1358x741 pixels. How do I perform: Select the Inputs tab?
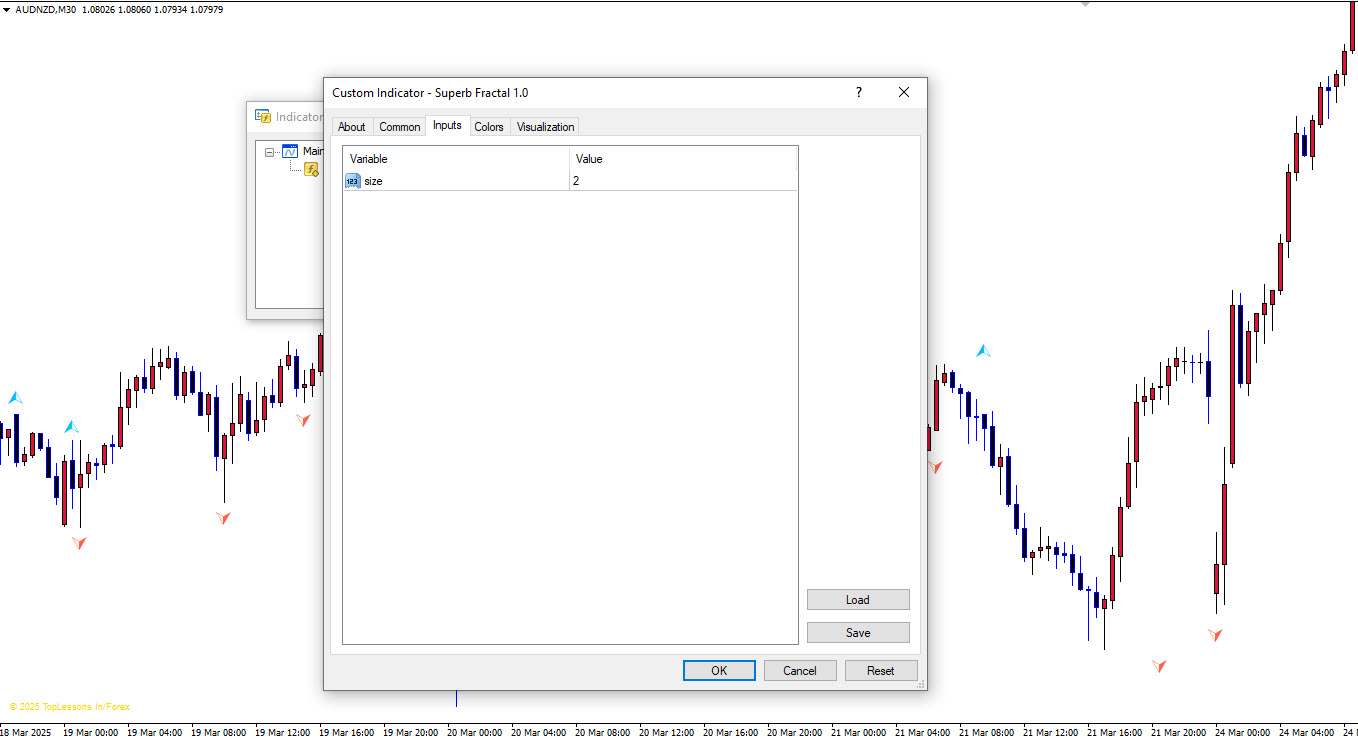(447, 125)
